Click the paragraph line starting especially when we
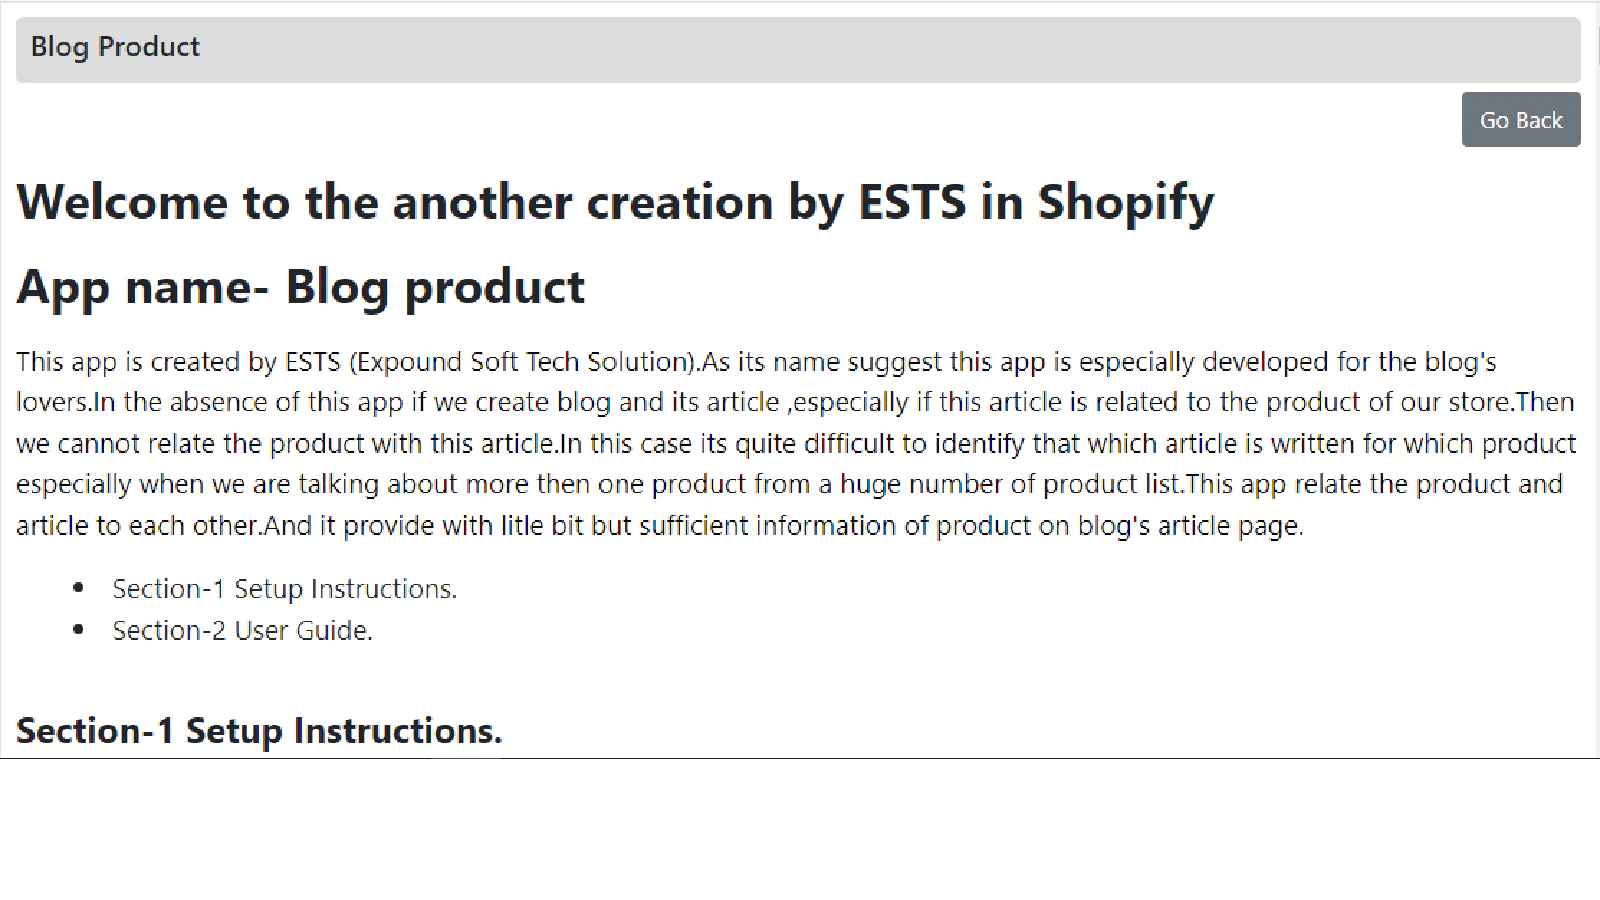The height and width of the screenshot is (900, 1600). 789,484
